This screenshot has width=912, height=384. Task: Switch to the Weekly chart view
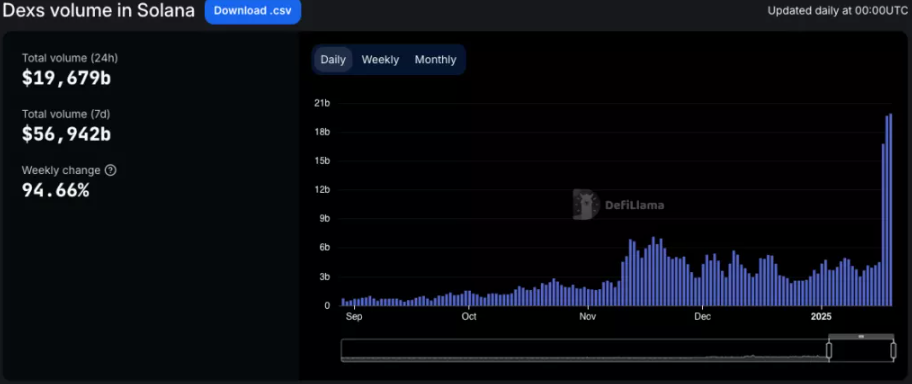pos(380,59)
